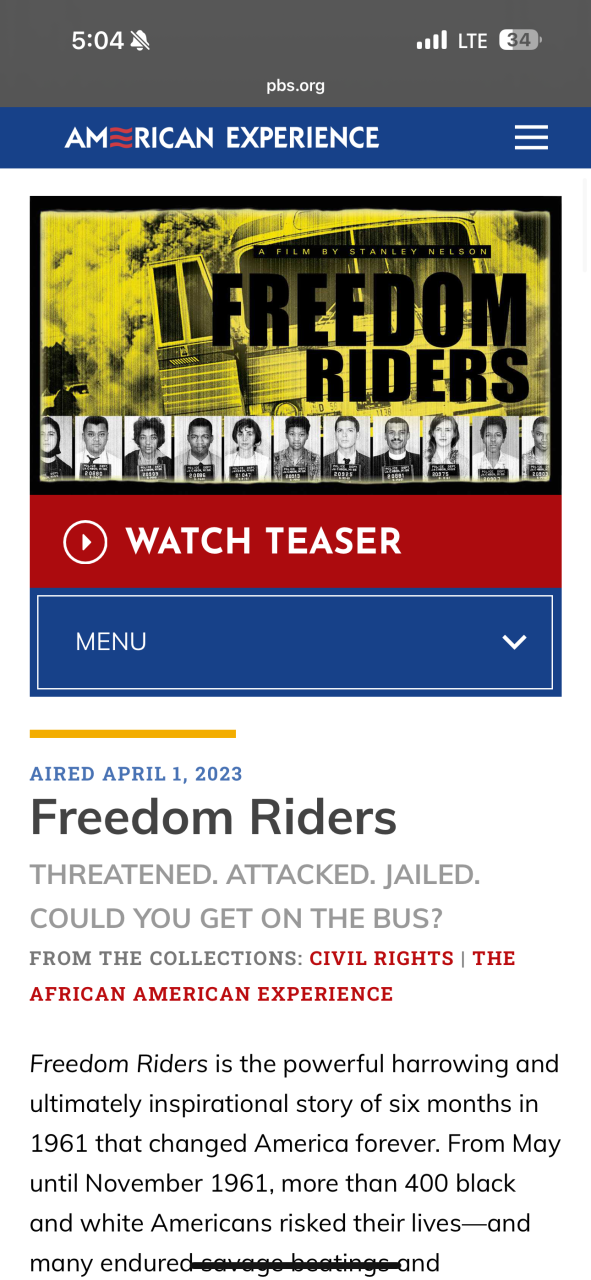591x1280 pixels.
Task: Tap the 'Threatened. Attacked. Jailed.' tagline
Action: tap(255, 875)
